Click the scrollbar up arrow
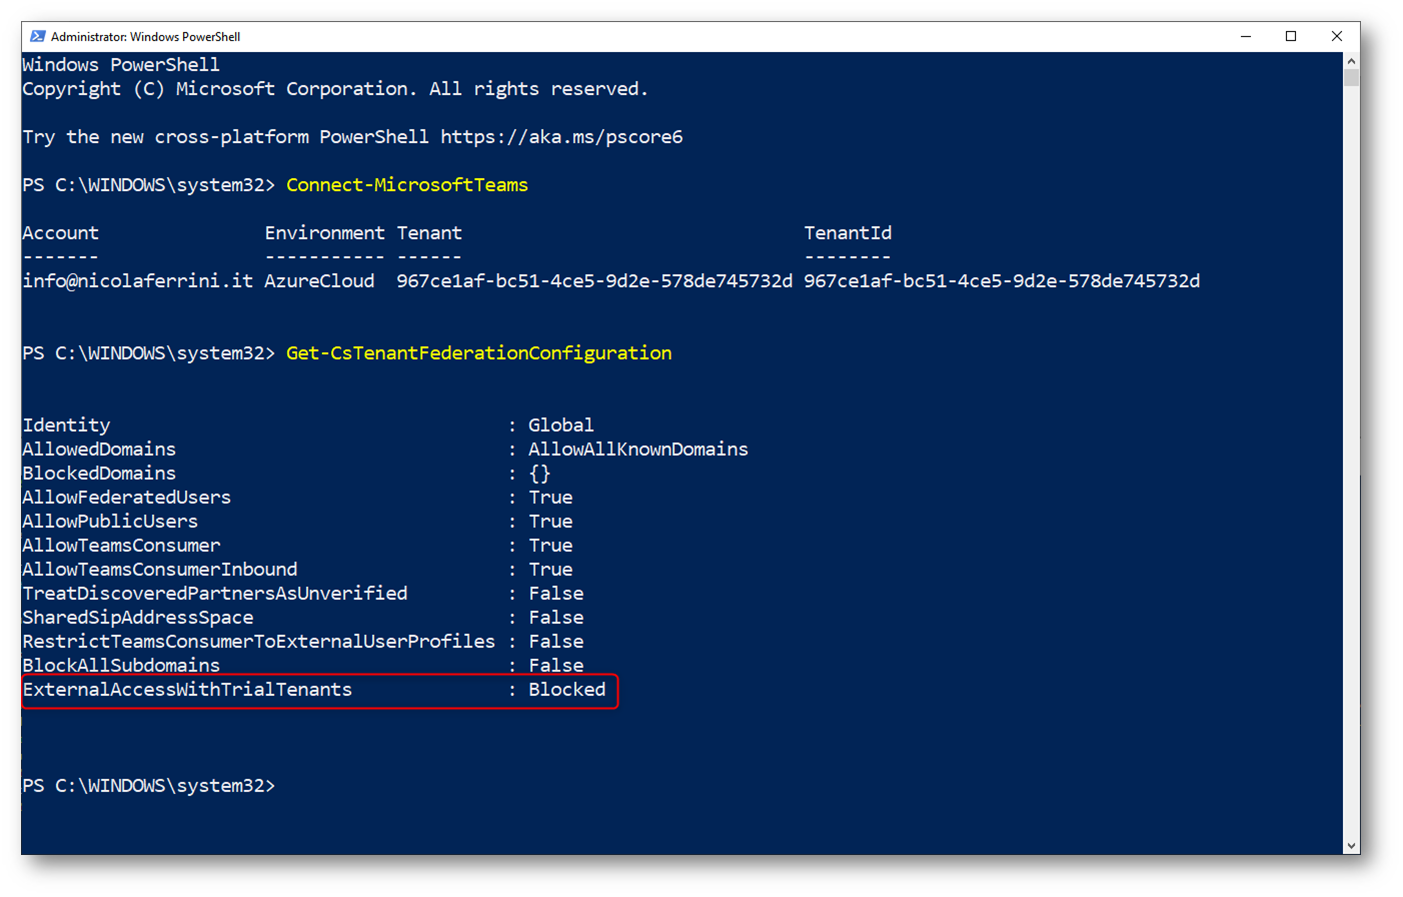The width and height of the screenshot is (1403, 897). coord(1351,61)
